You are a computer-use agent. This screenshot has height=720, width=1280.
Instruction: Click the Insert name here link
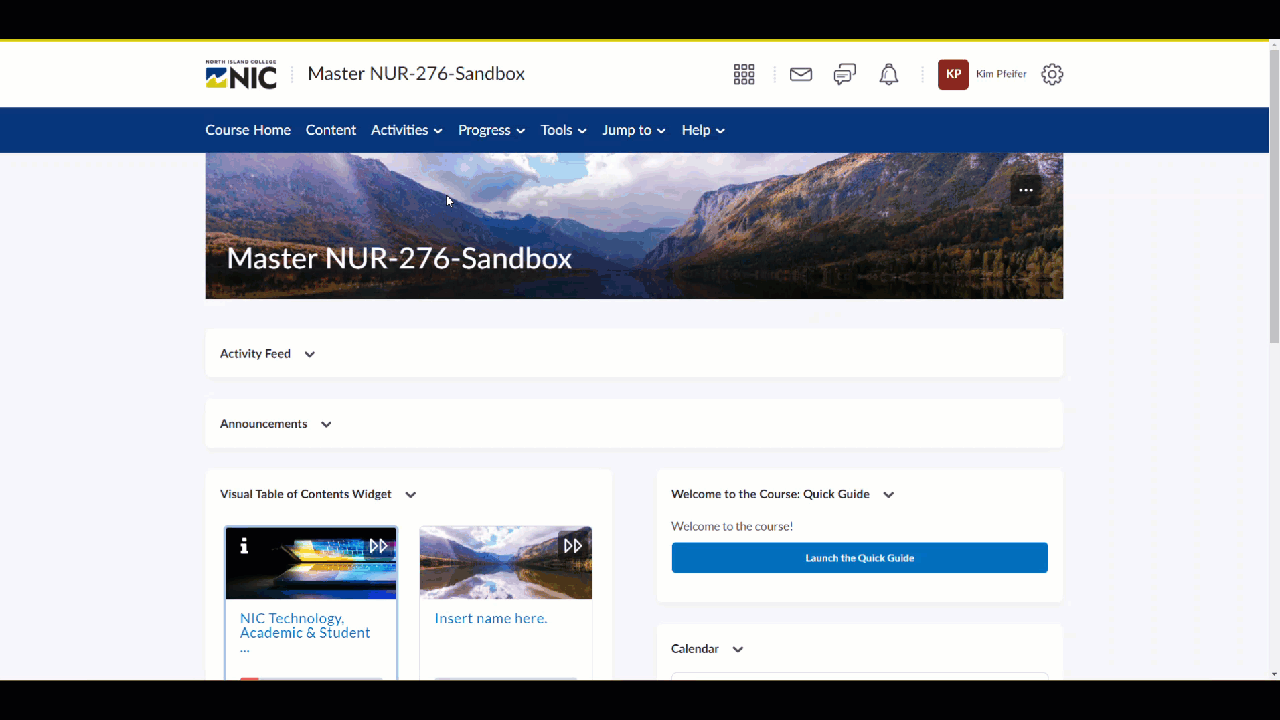coord(490,618)
